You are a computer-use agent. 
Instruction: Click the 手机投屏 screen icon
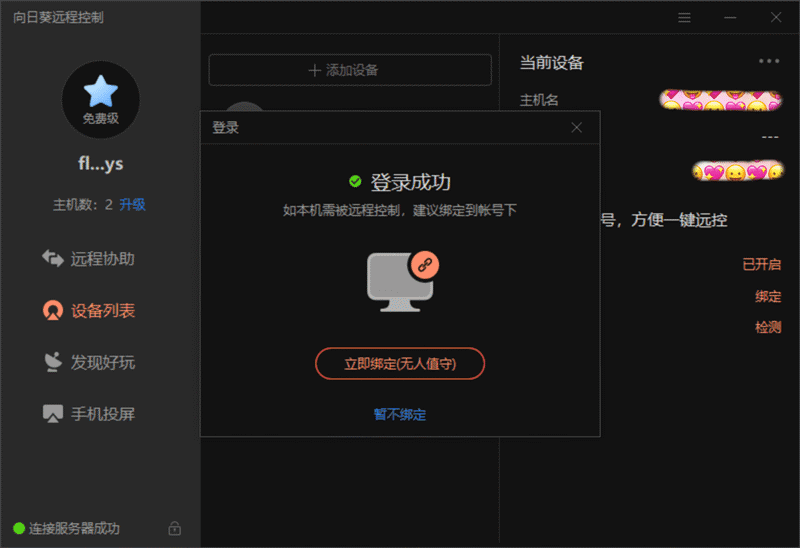53,414
